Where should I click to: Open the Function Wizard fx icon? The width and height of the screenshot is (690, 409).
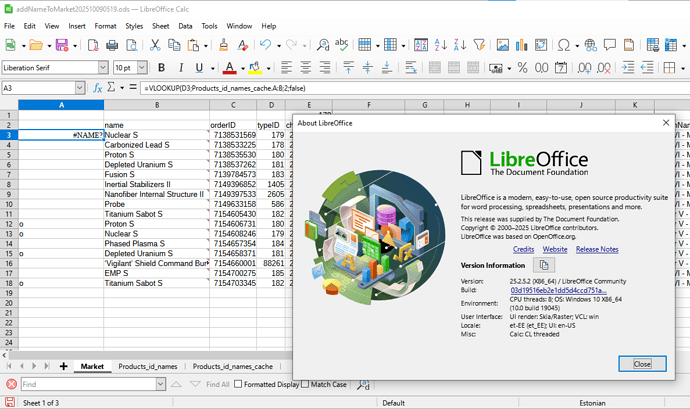tap(99, 88)
